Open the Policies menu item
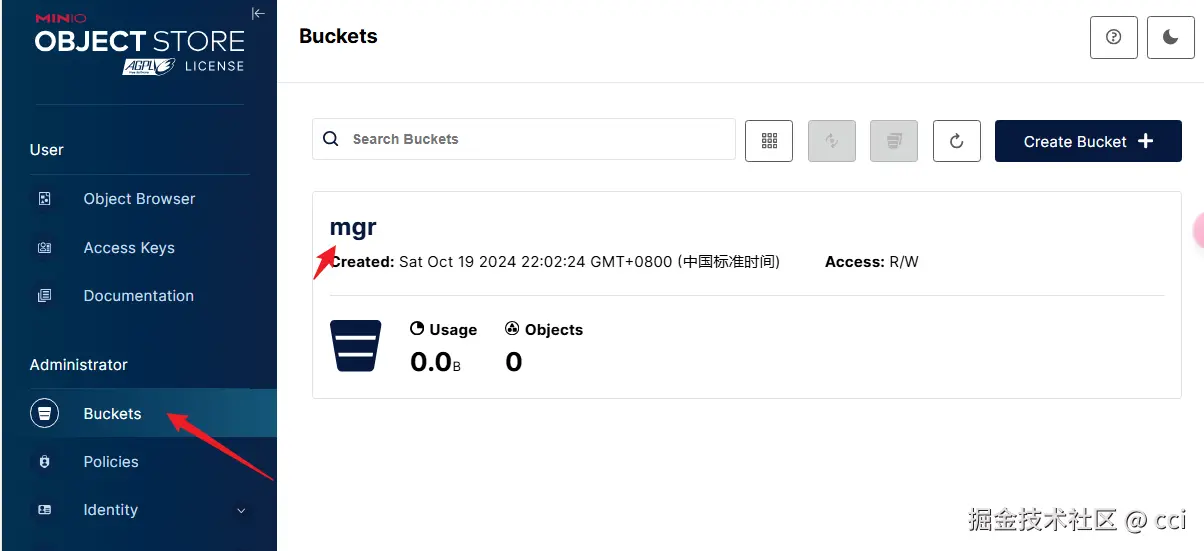This screenshot has height=551, width=1204. [111, 462]
